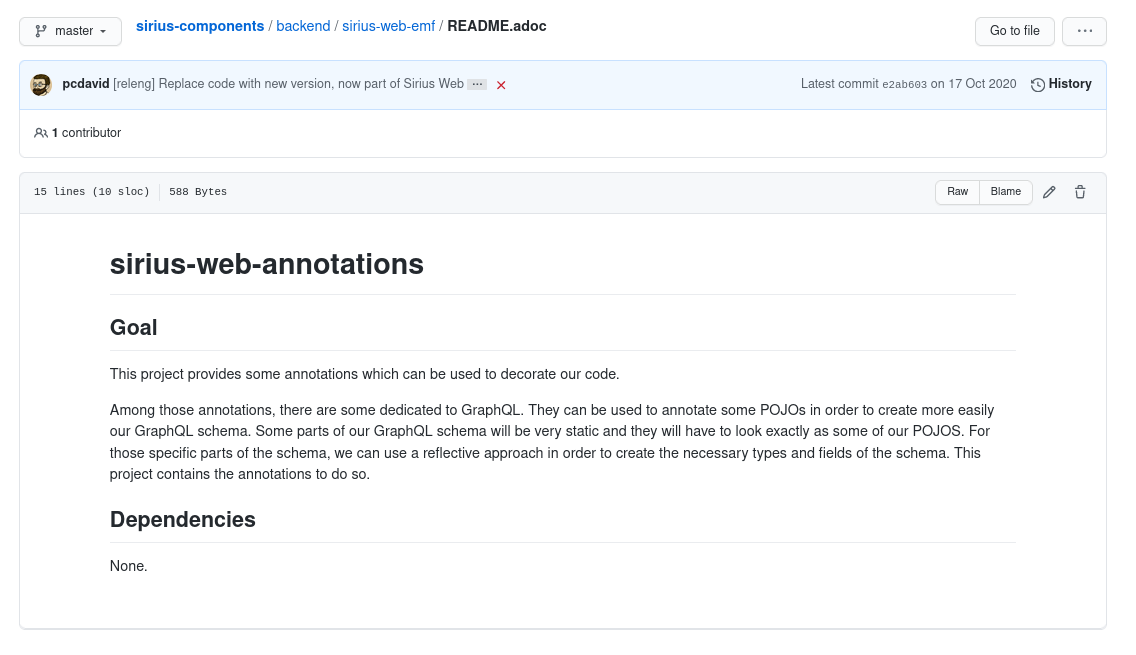
Task: Click the red X failed status icon
Action: [501, 84]
